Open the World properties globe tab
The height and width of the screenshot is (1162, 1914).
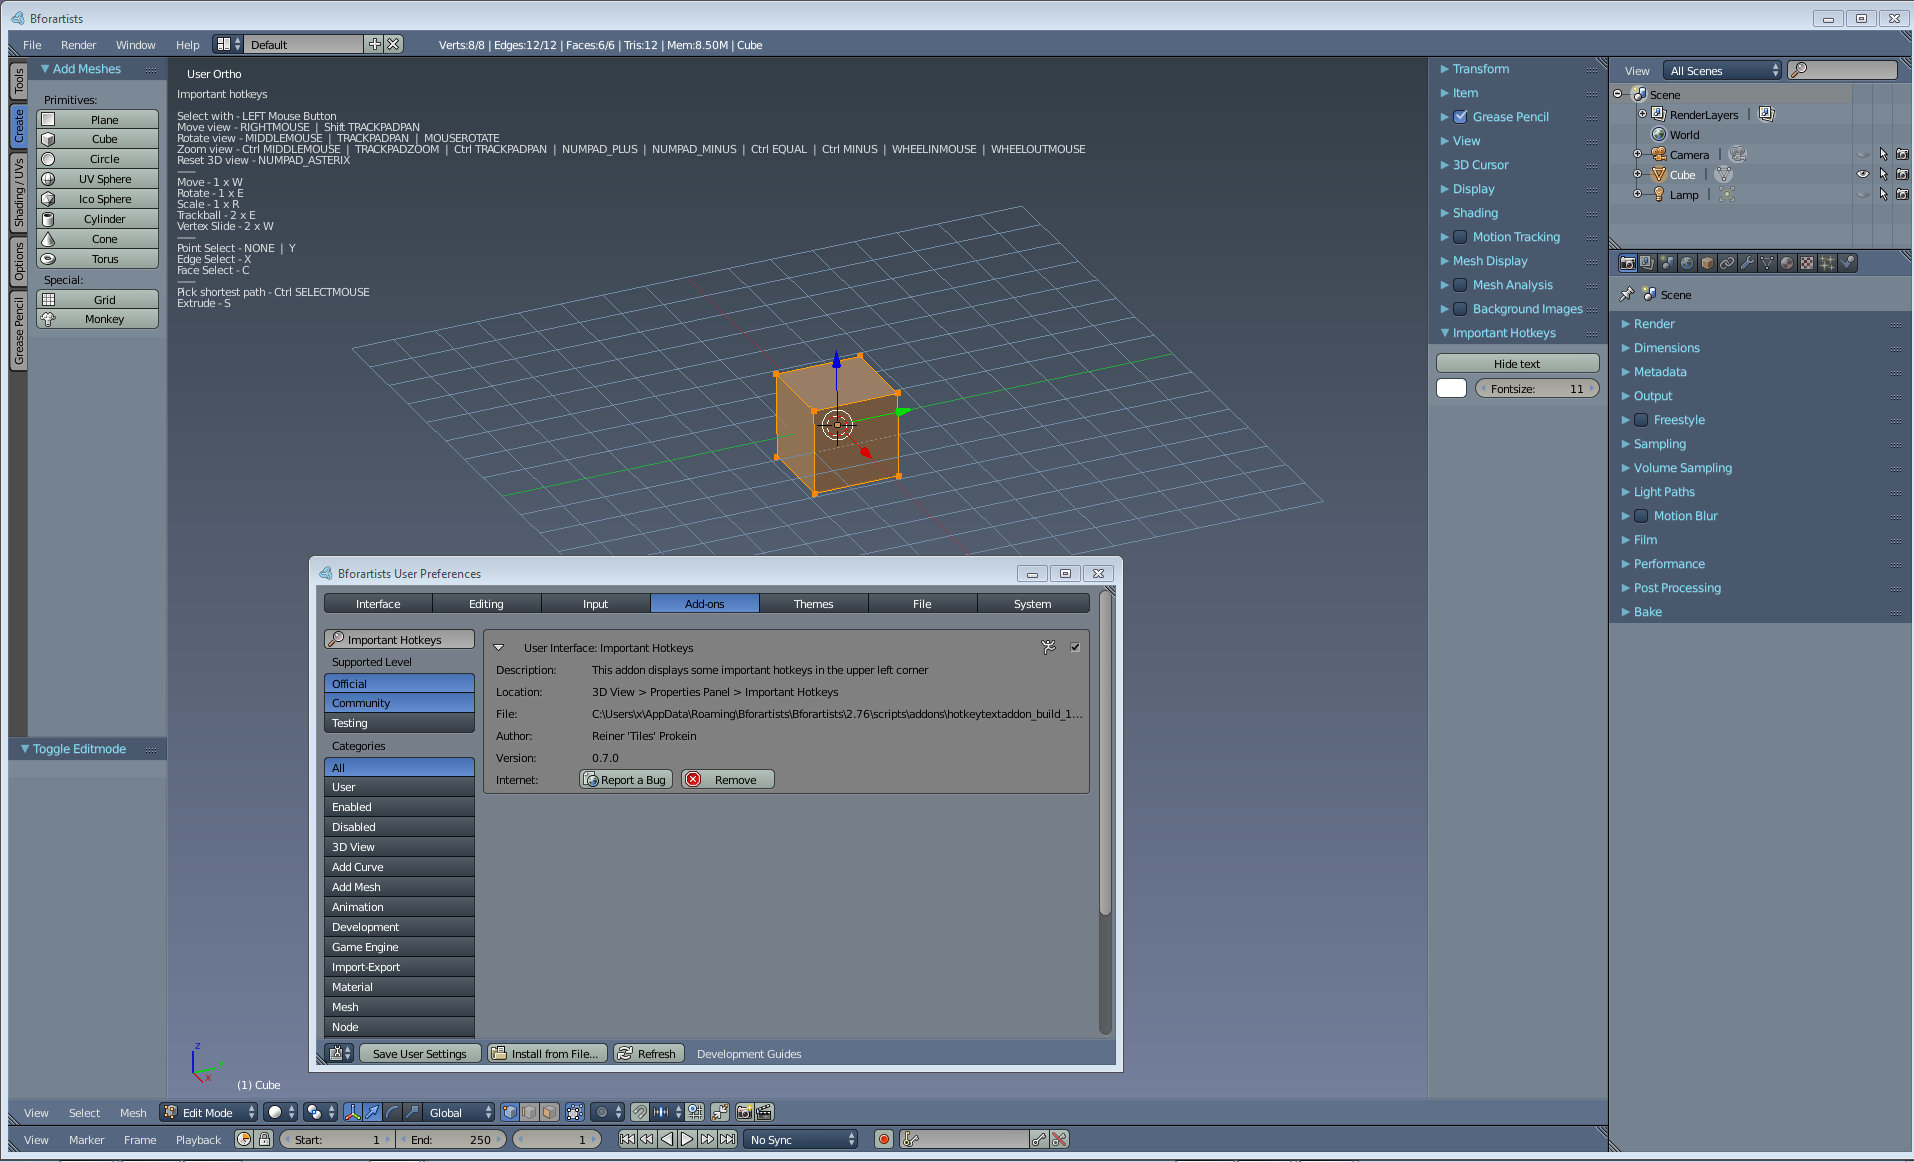pos(1687,263)
